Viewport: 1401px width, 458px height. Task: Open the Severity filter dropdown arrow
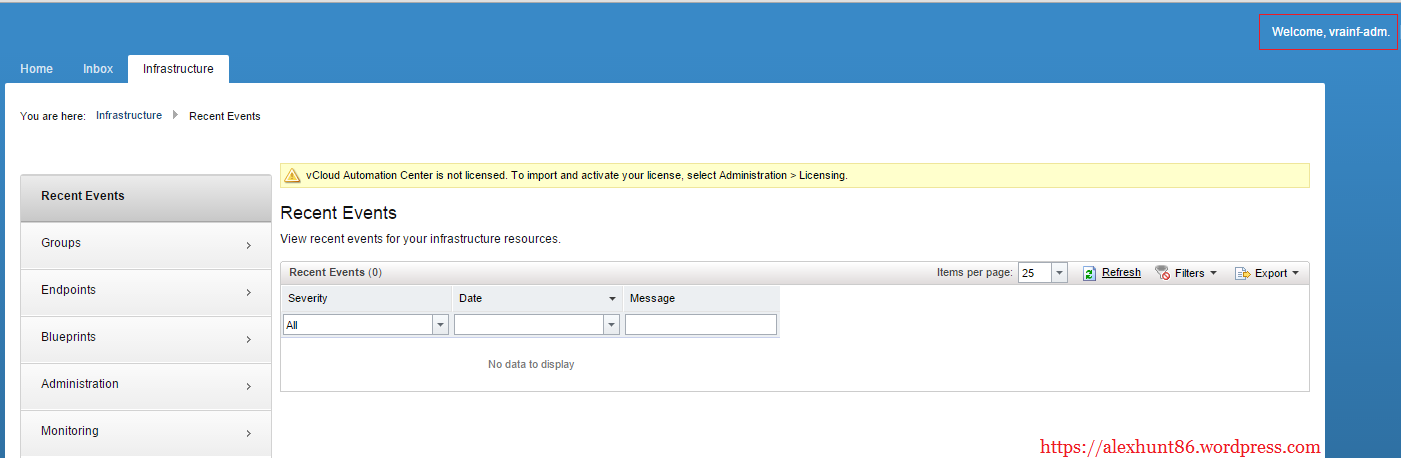[440, 325]
